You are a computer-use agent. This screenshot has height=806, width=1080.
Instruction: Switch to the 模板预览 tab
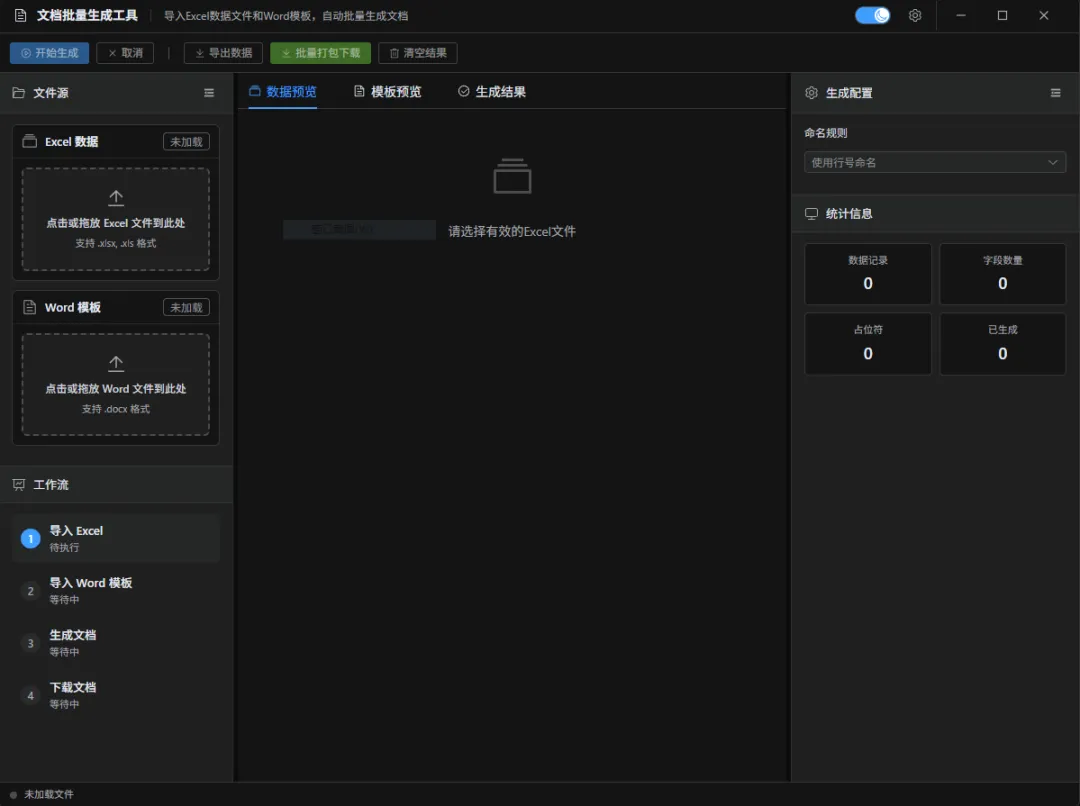[387, 92]
